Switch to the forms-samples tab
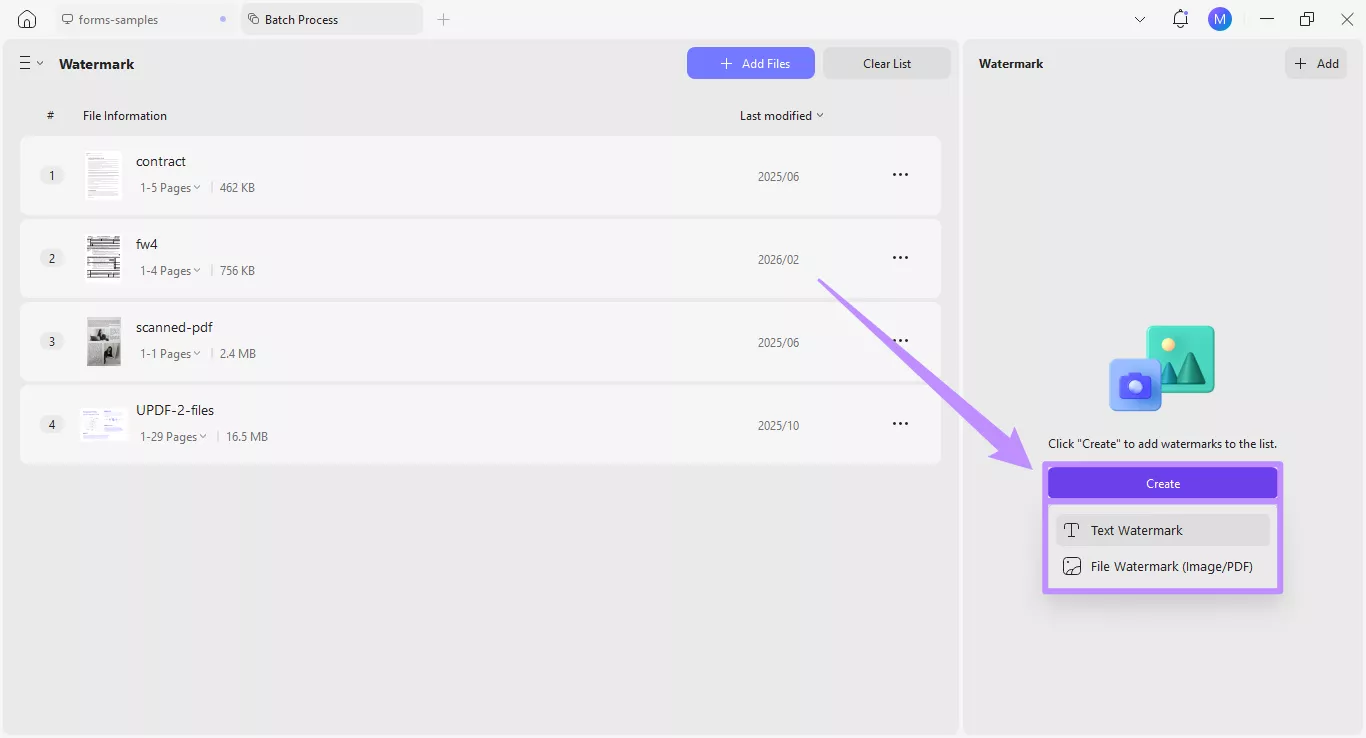The image size is (1366, 738). click(120, 18)
